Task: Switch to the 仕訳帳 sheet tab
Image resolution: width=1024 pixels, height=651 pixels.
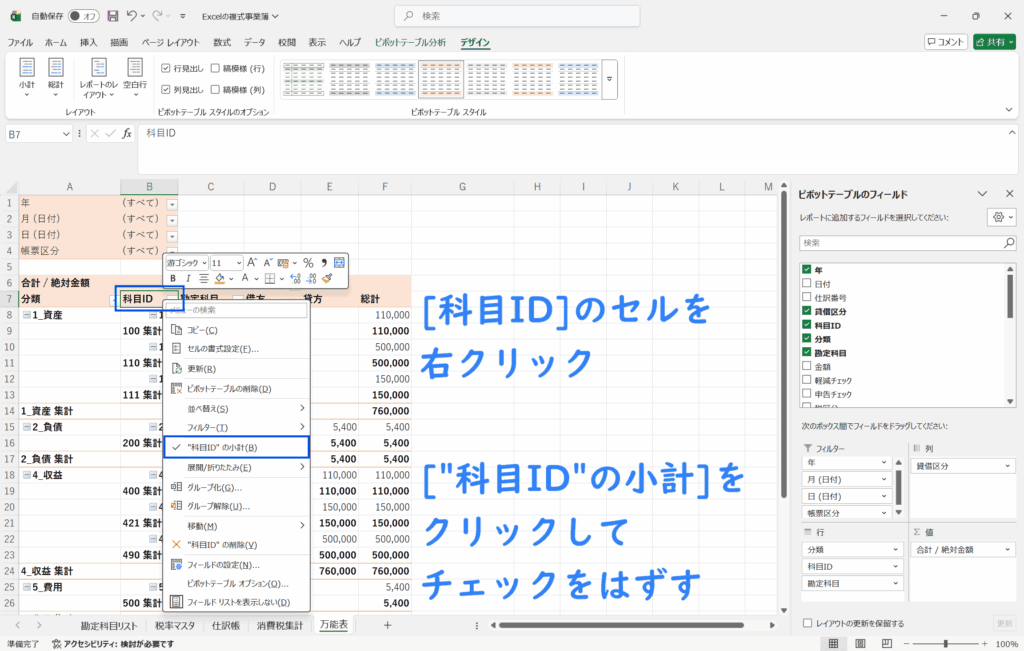Action: point(225,625)
